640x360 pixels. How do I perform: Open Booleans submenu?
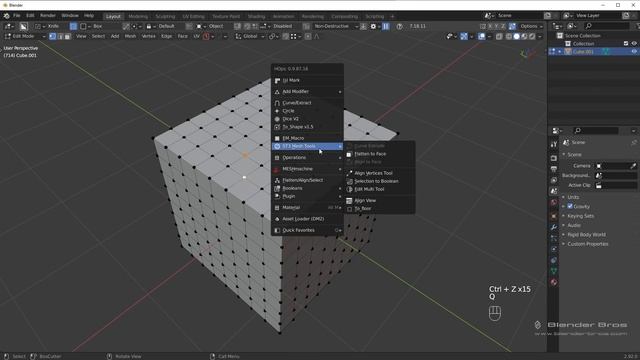[307, 188]
